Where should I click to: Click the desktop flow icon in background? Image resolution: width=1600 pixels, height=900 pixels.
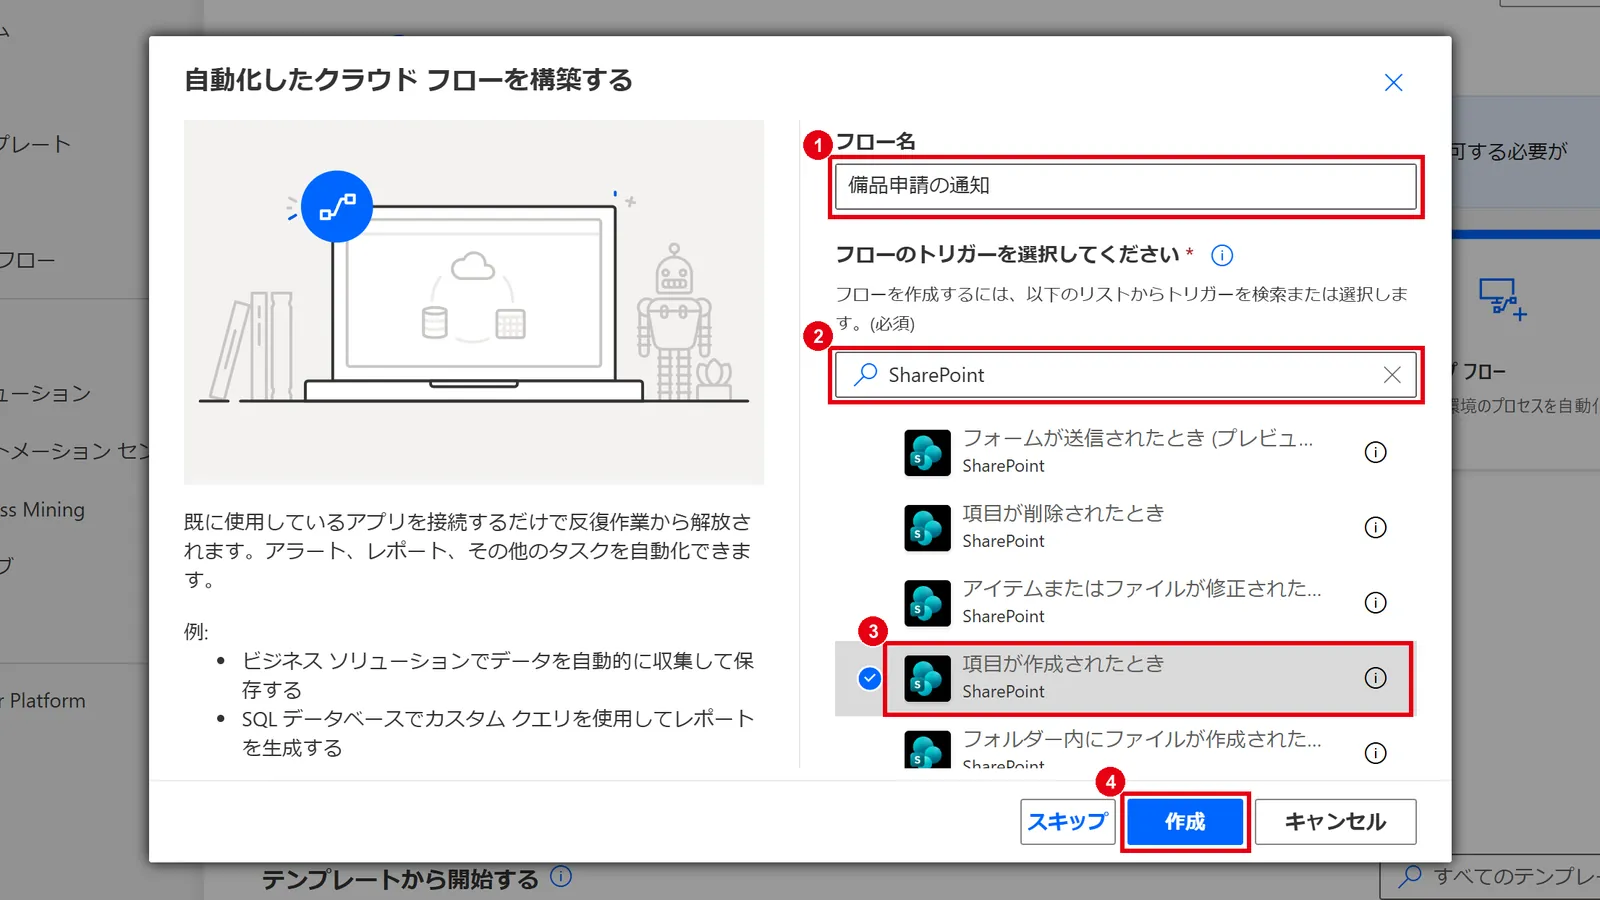click(x=1502, y=299)
